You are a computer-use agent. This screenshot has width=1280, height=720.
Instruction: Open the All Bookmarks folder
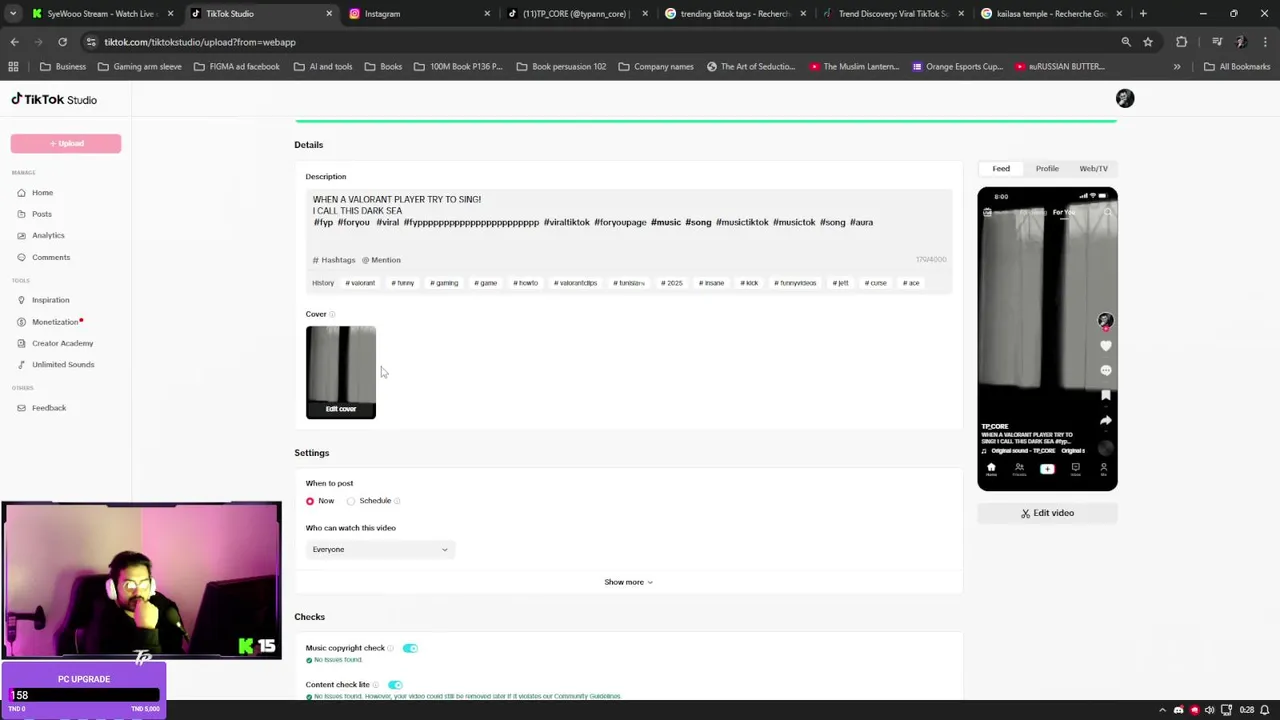(x=1237, y=66)
